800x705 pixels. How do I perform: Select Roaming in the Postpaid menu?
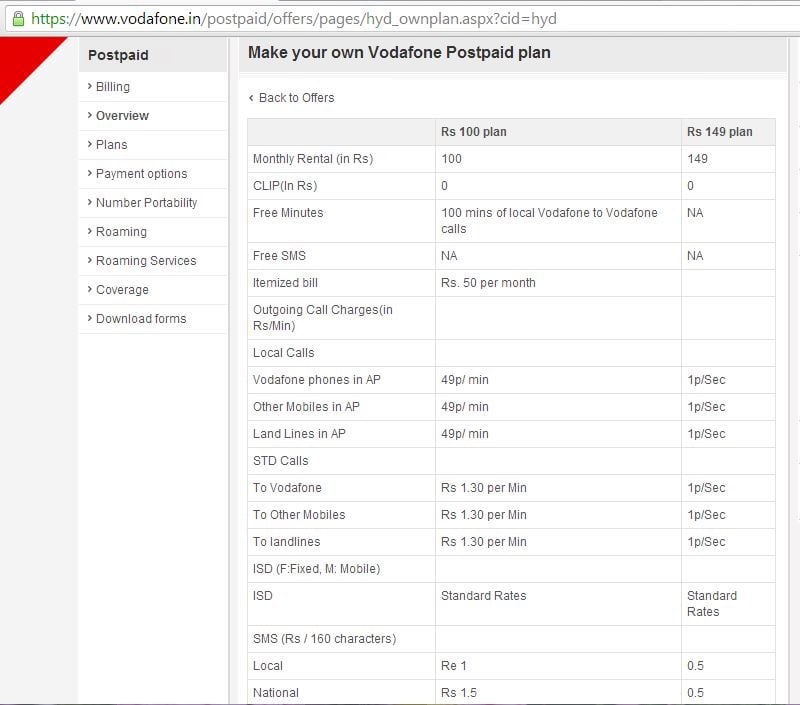pos(121,232)
